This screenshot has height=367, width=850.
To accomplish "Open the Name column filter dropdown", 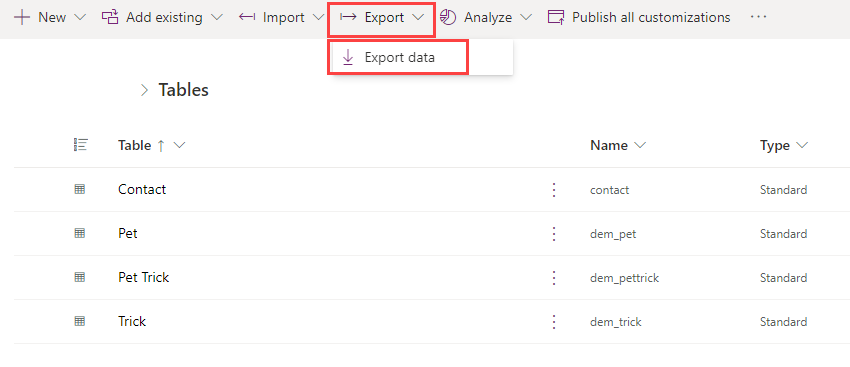I will (x=640, y=145).
